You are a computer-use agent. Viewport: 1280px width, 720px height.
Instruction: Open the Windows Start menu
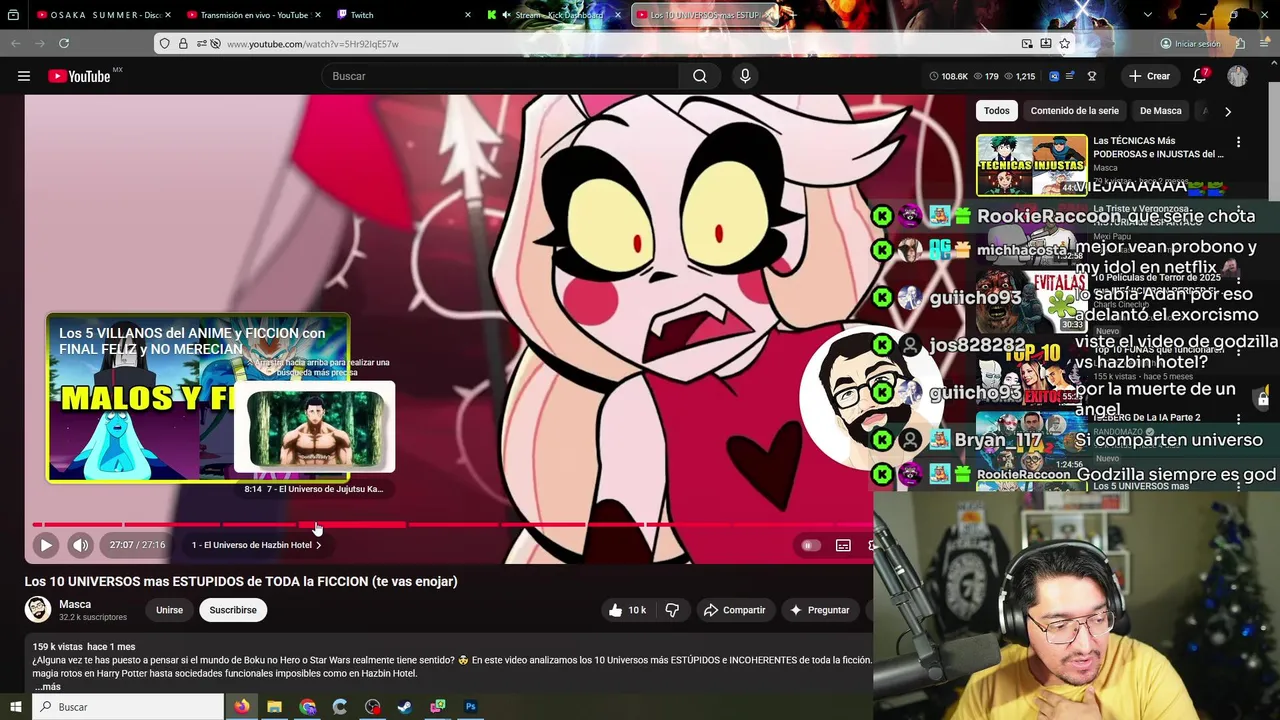coord(15,707)
